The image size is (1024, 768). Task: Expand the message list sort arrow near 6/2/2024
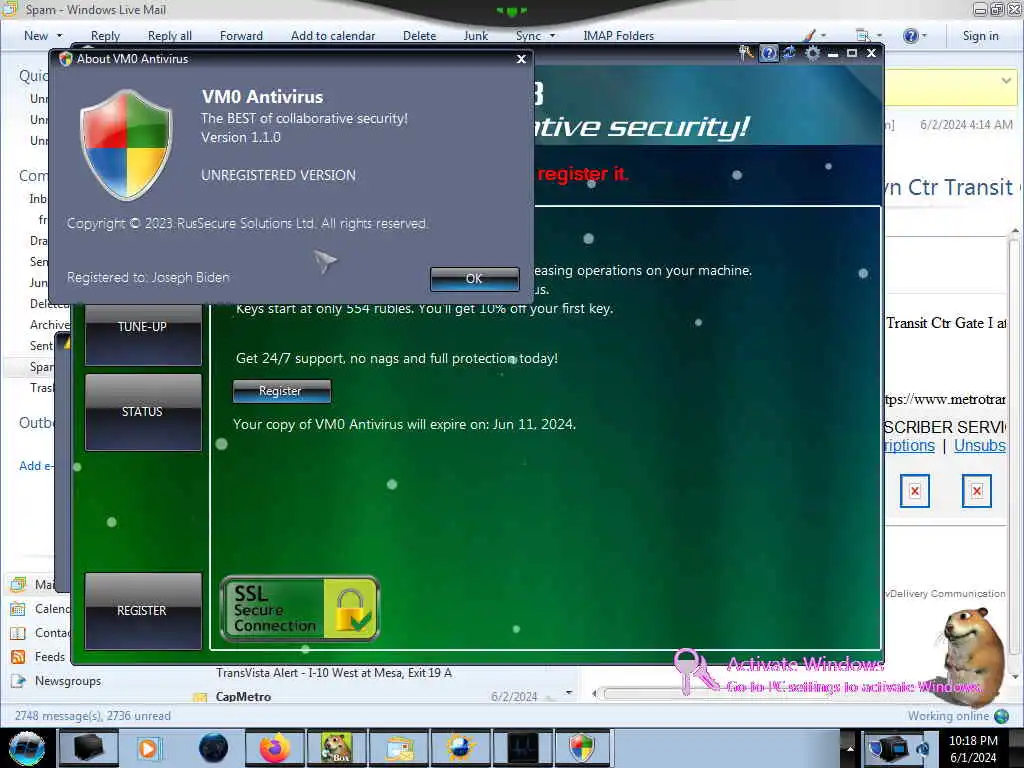(x=569, y=693)
